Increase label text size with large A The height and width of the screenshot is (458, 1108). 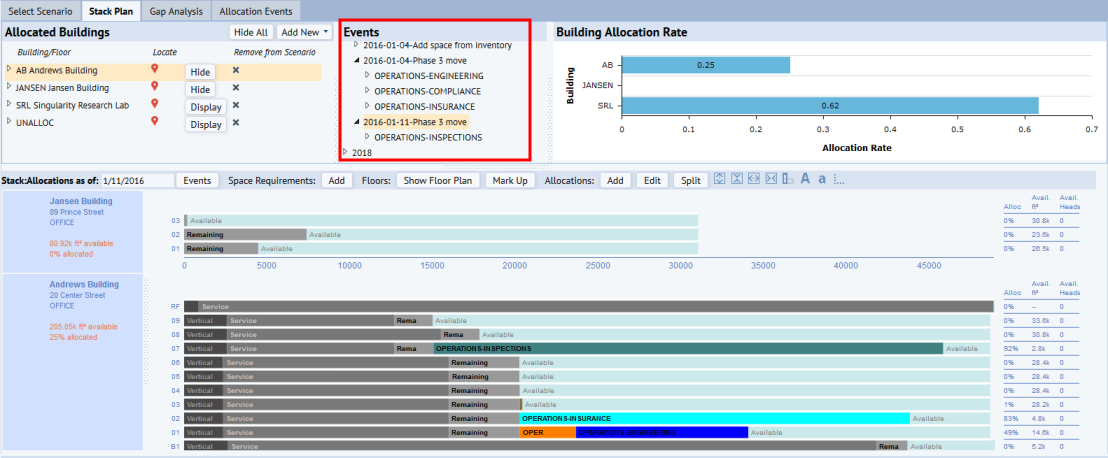[x=805, y=180]
